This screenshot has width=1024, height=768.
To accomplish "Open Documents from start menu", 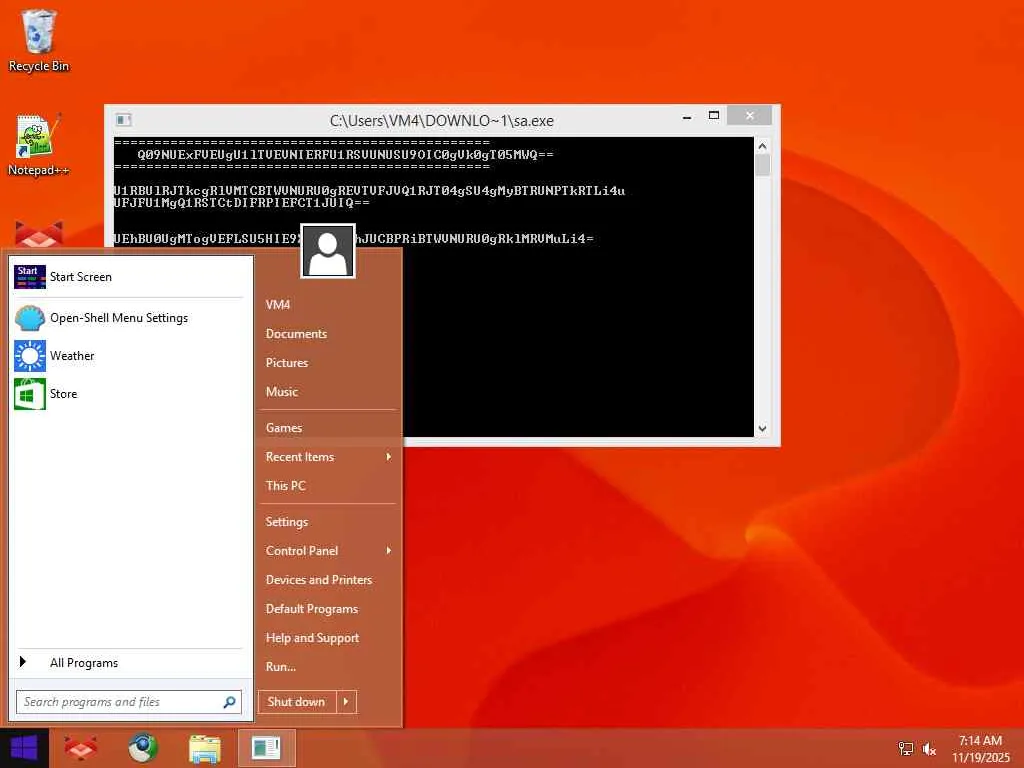I will point(328,334).
